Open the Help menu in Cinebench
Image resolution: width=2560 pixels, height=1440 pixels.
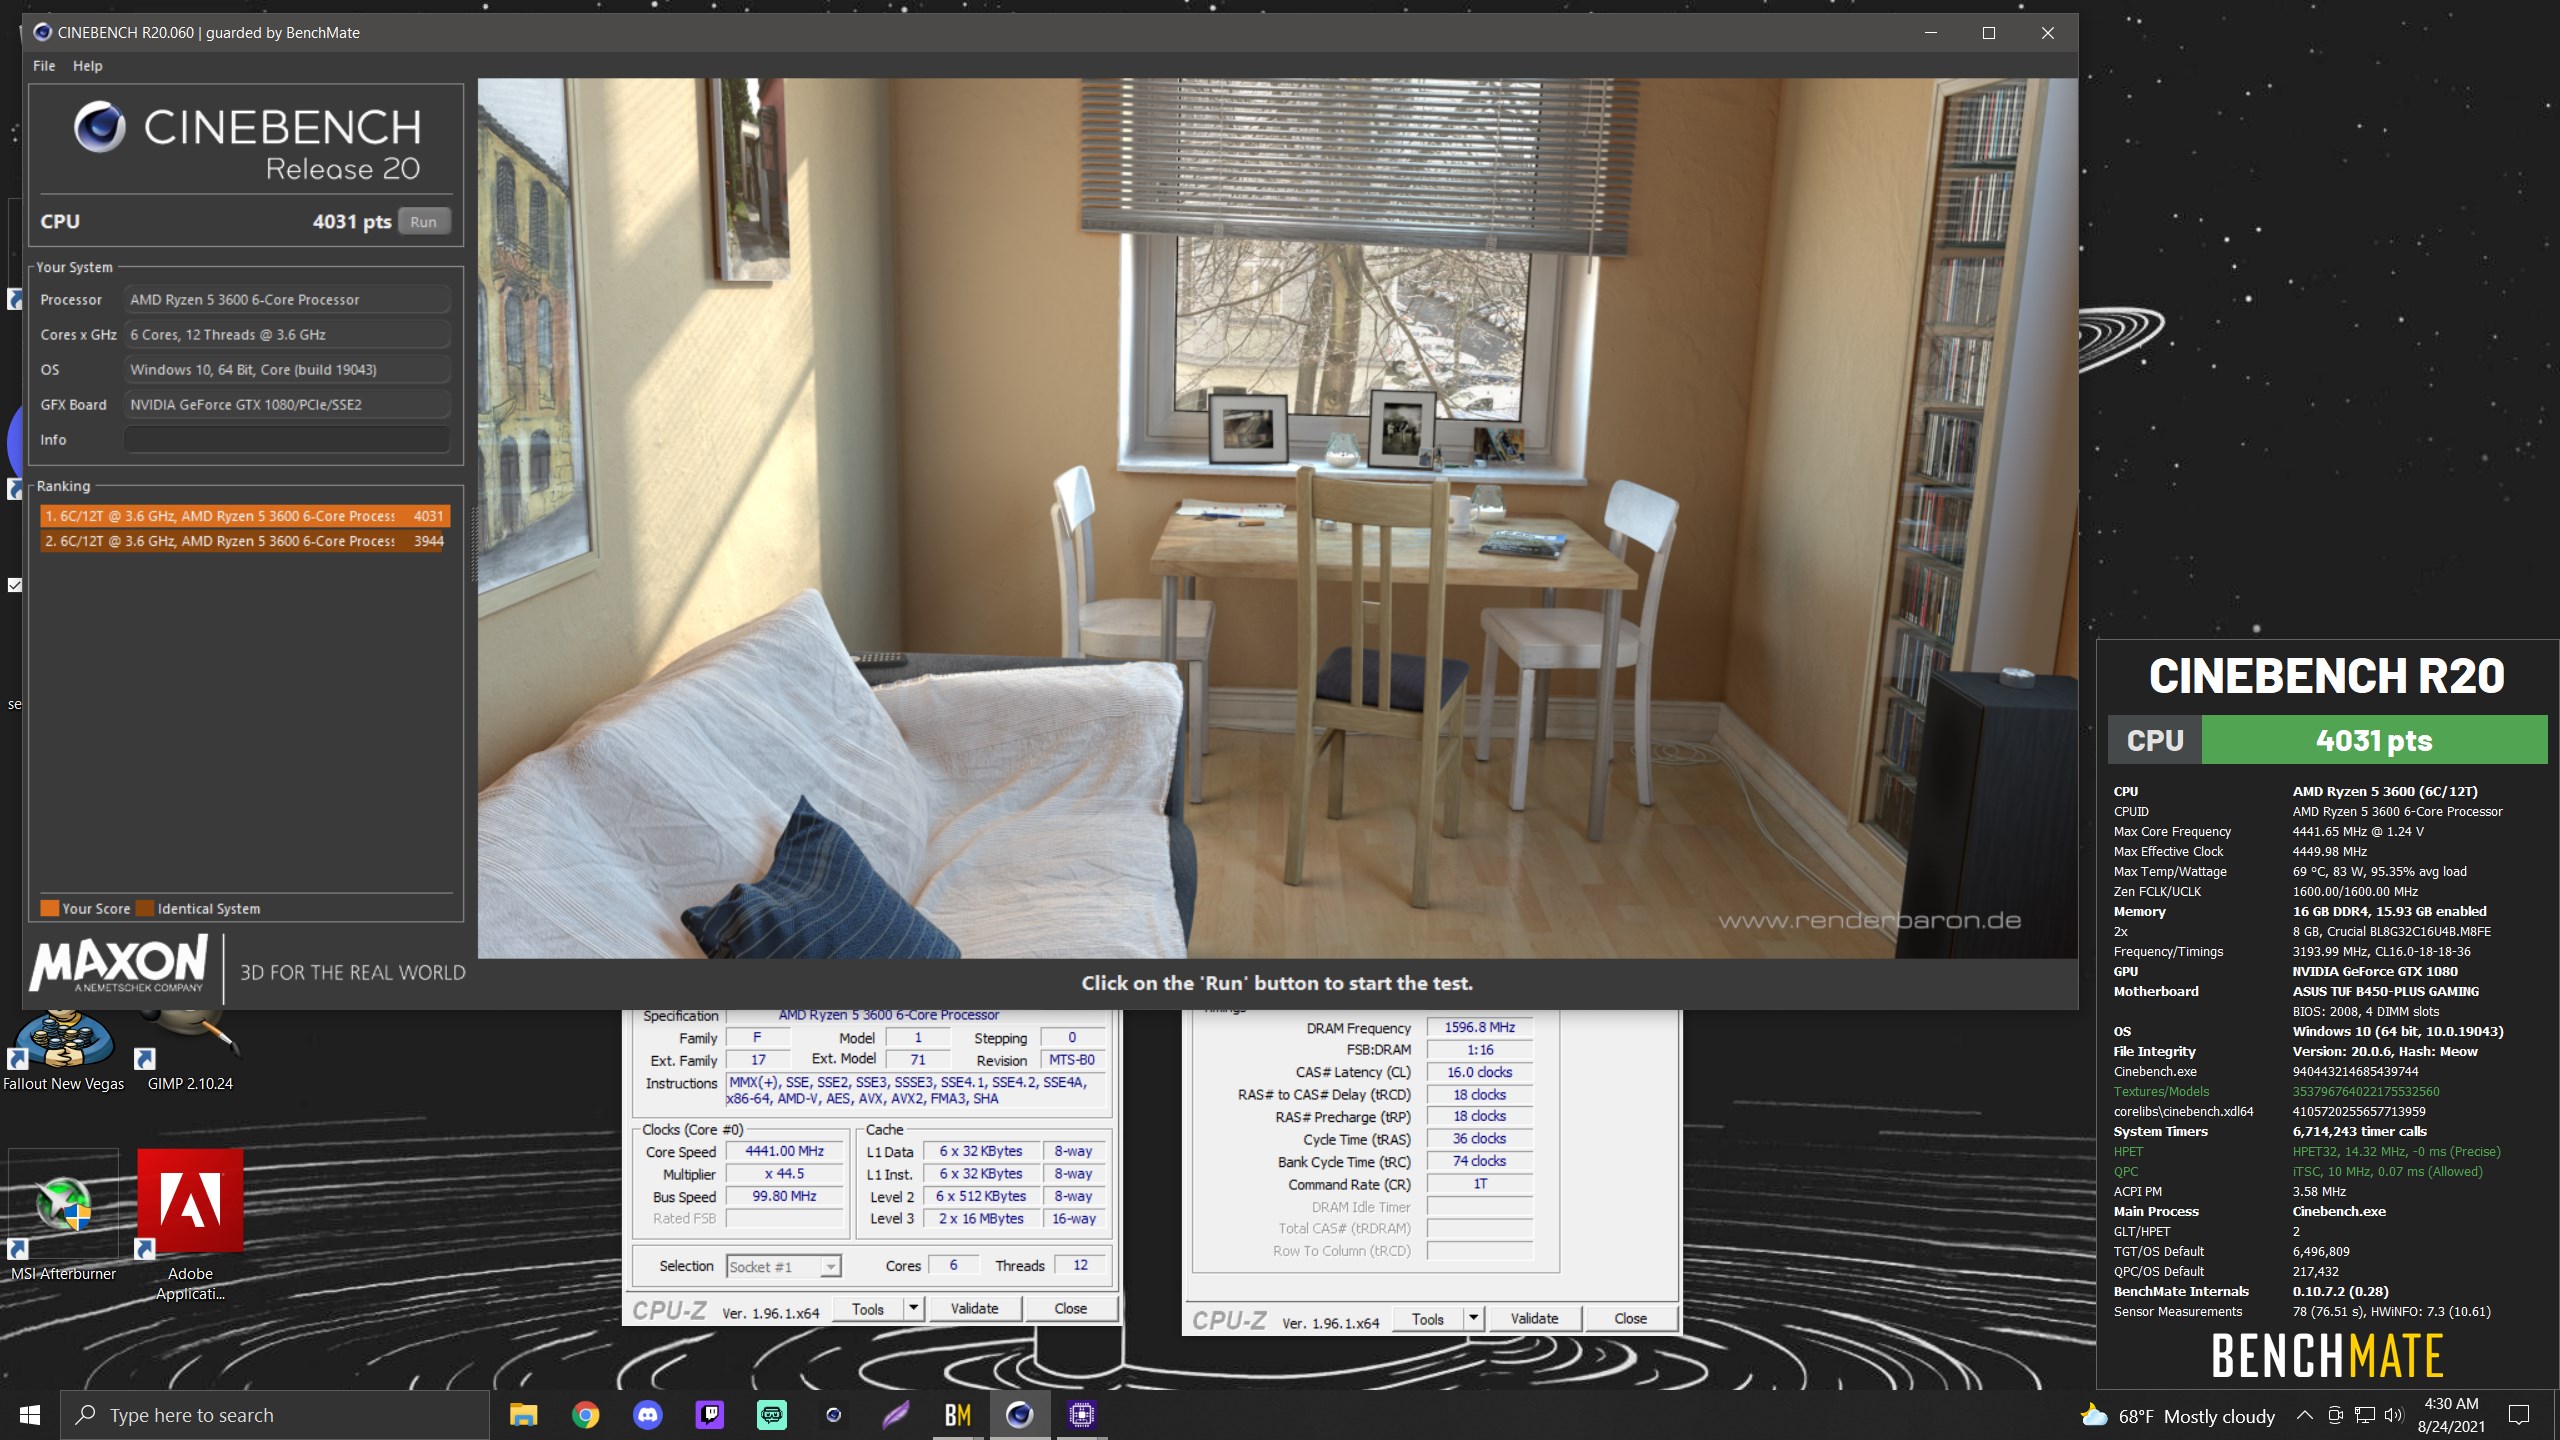click(x=87, y=66)
